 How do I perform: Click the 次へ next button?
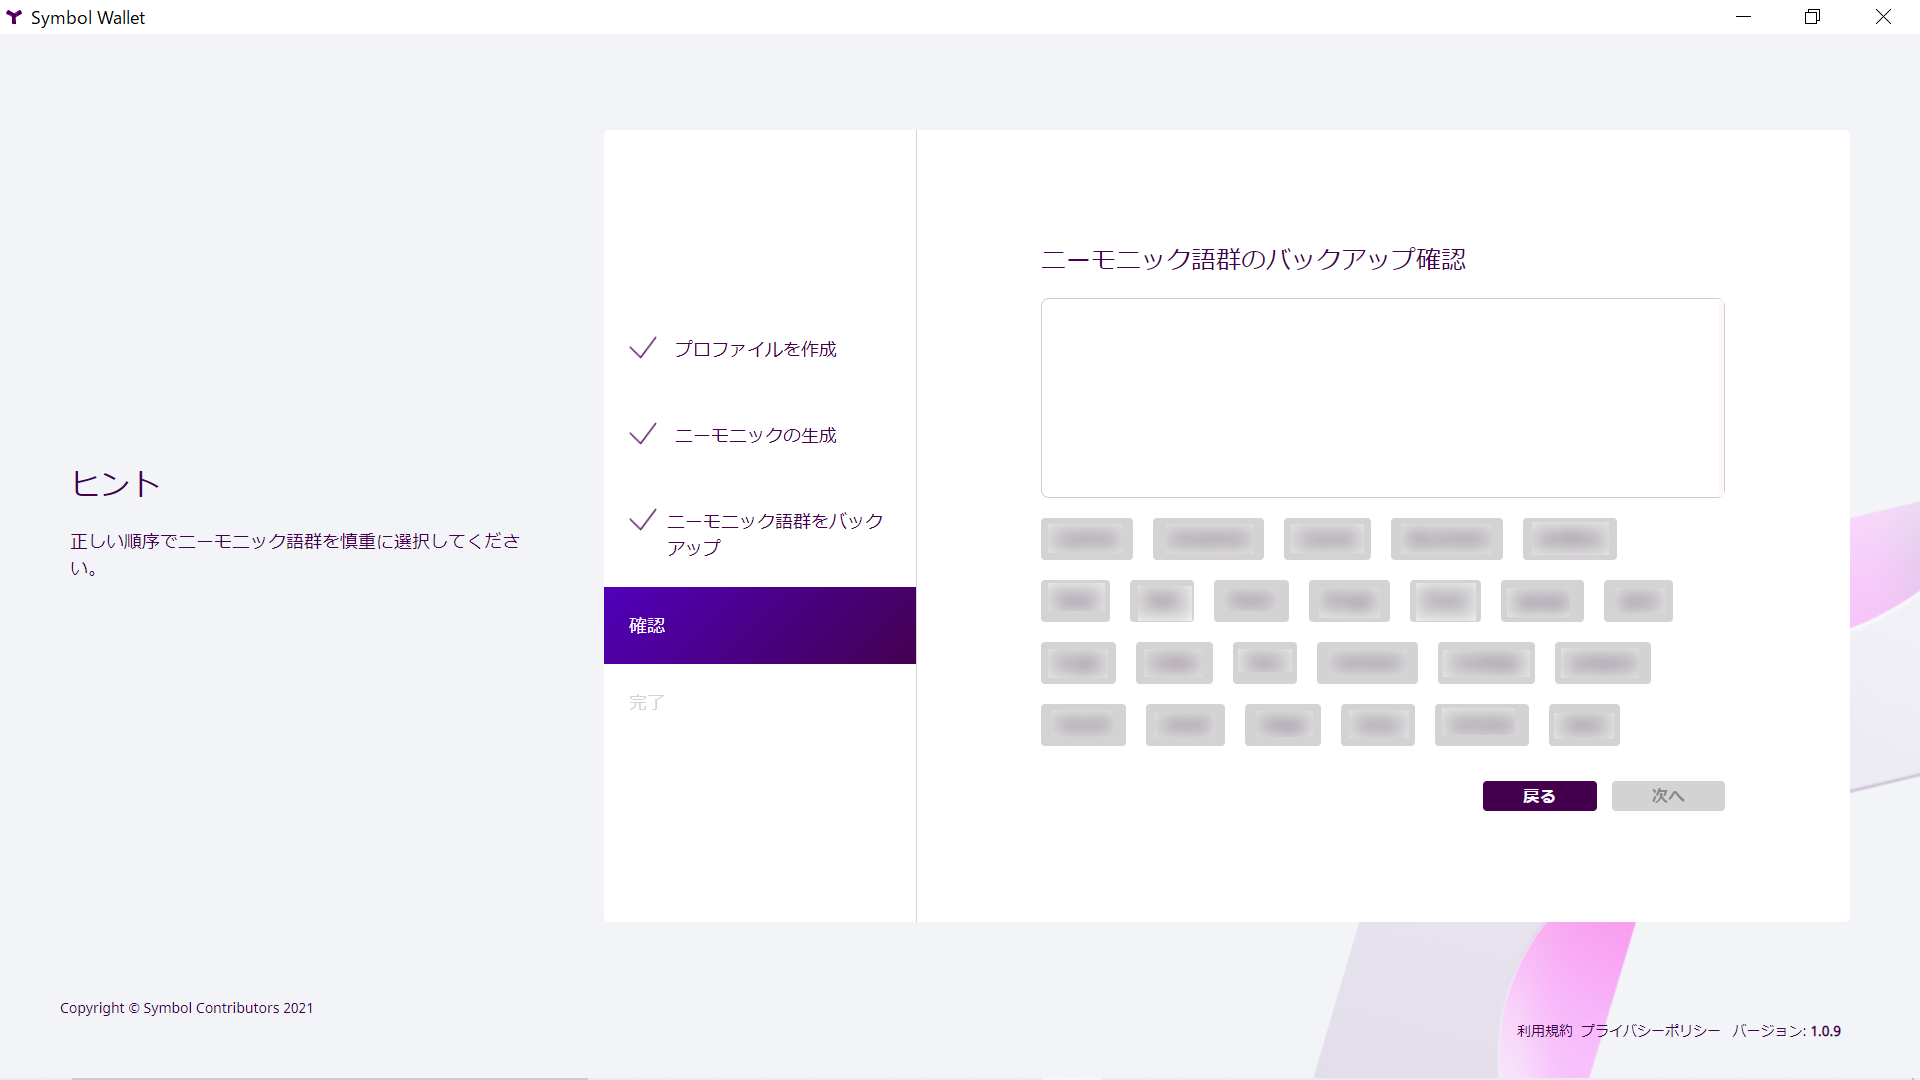pos(1668,796)
